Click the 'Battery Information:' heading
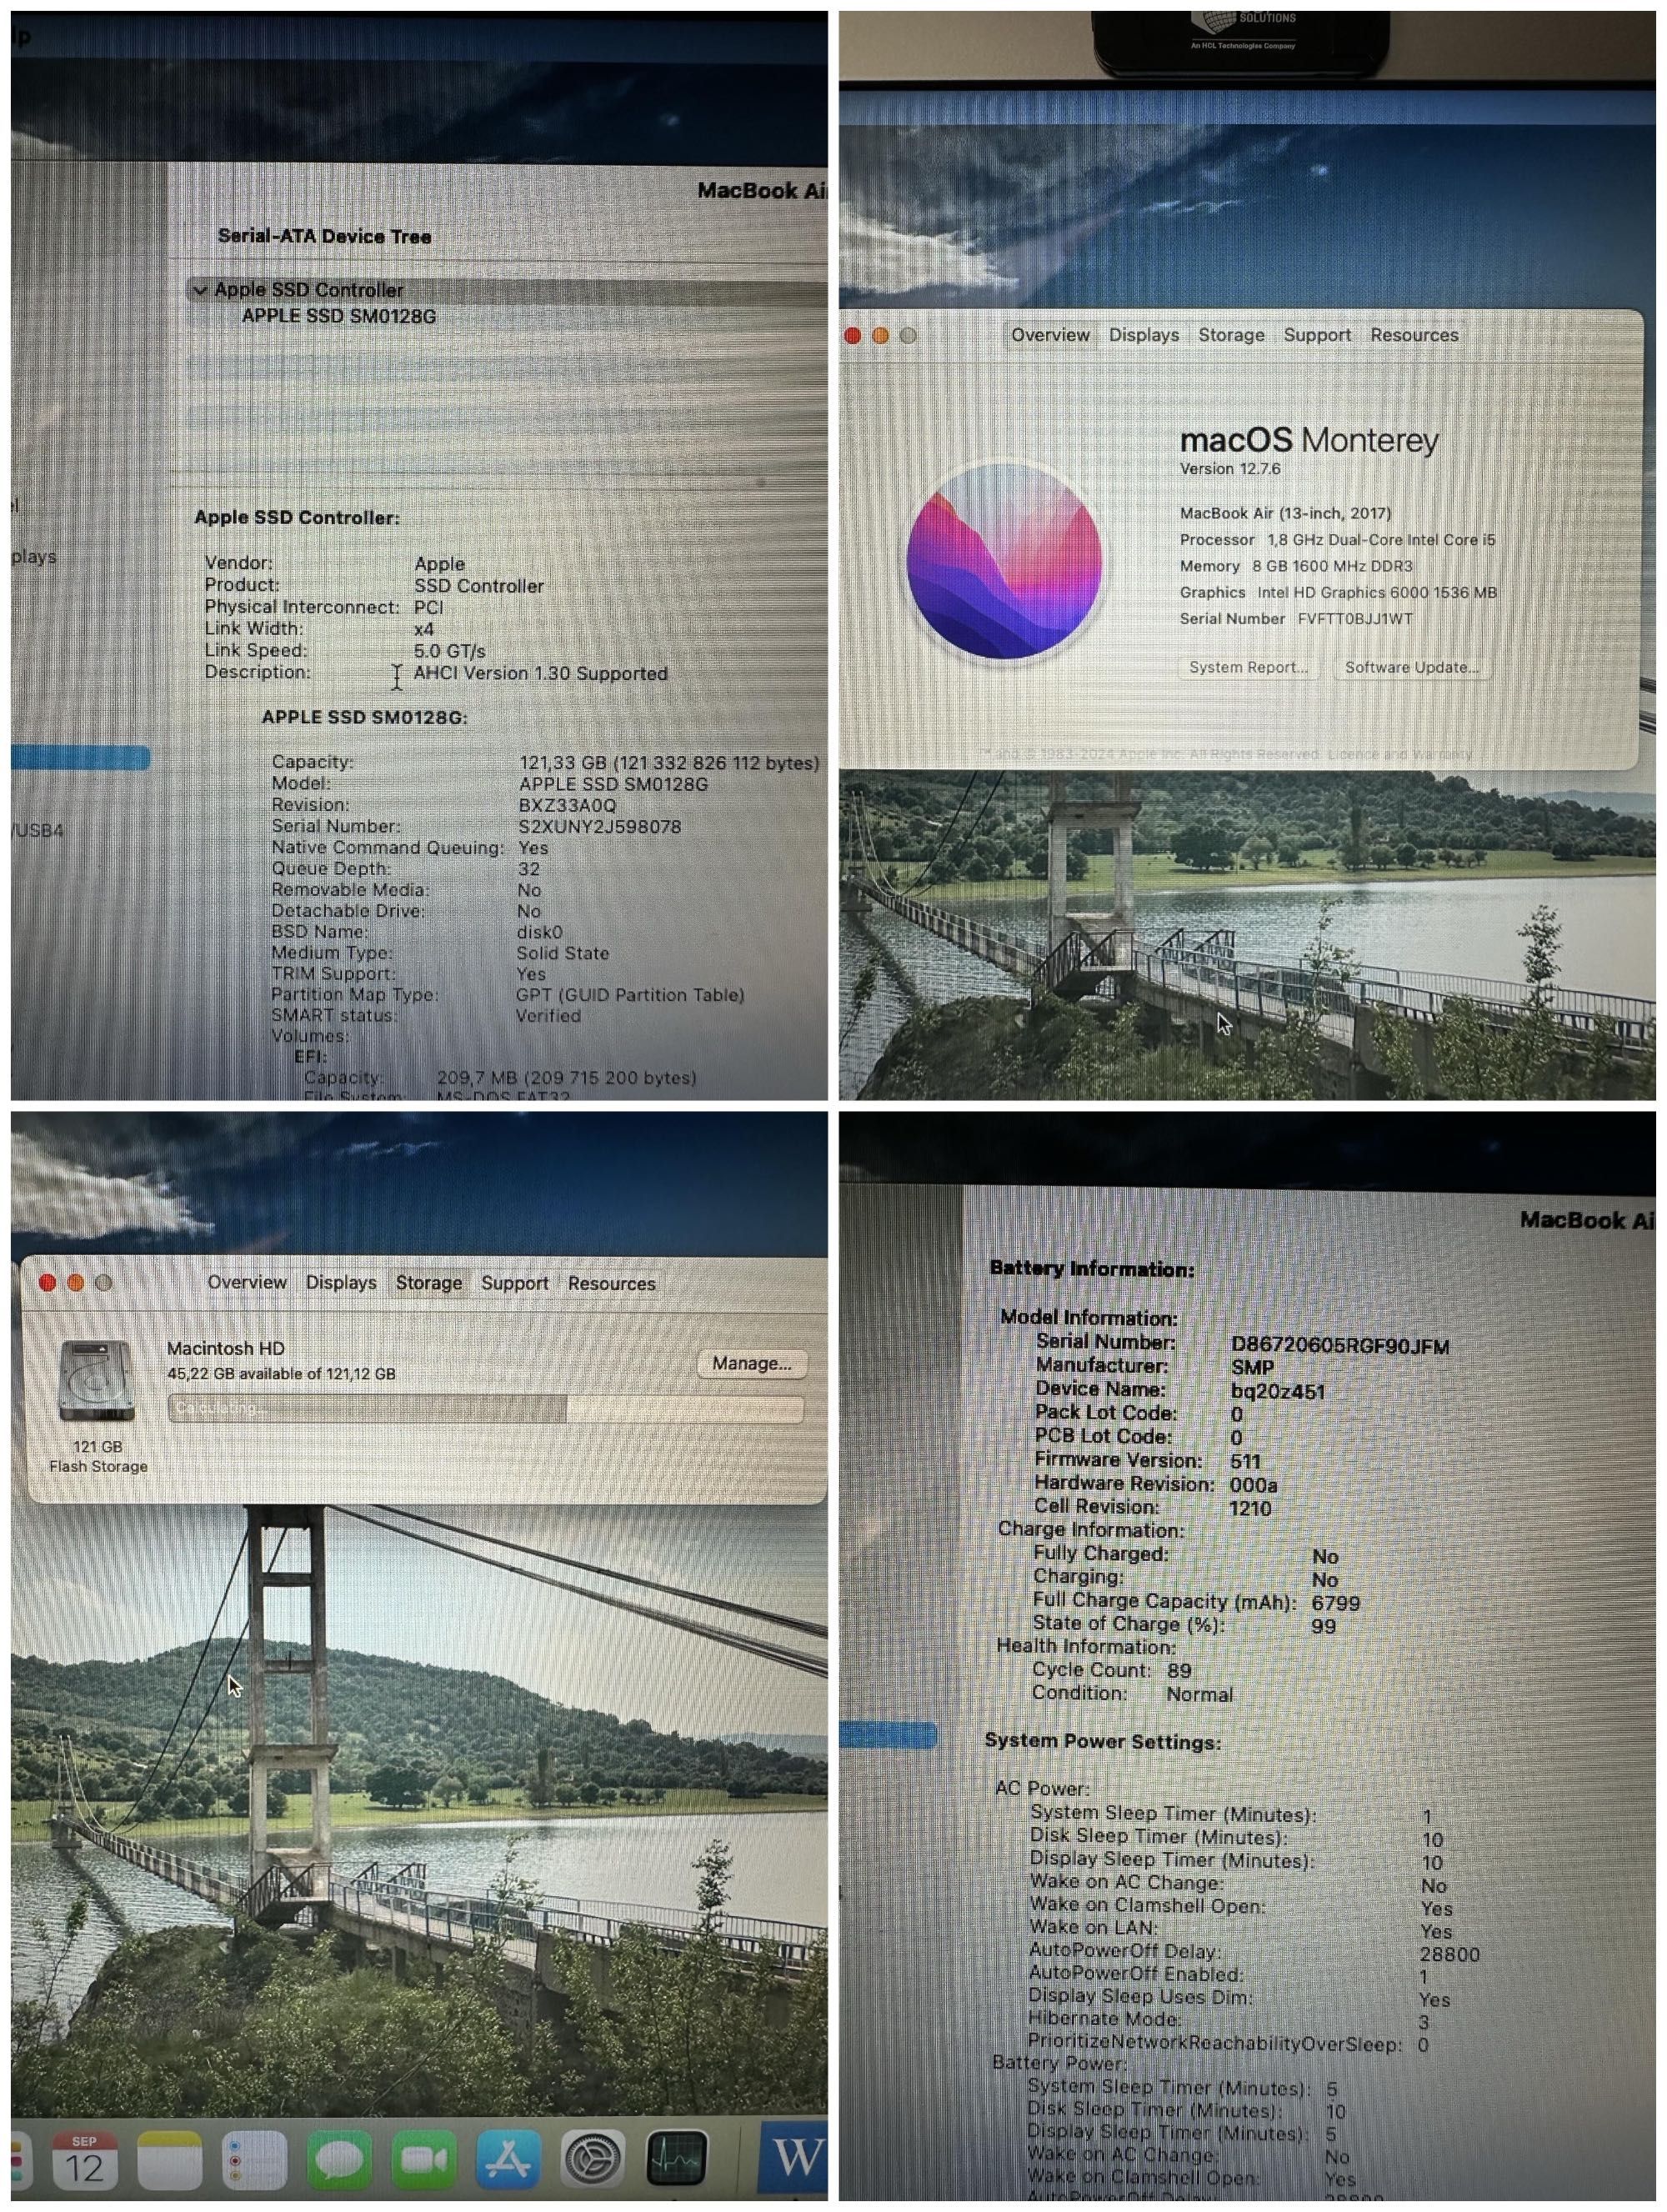Image resolution: width=1667 pixels, height=2212 pixels. tap(1092, 1269)
